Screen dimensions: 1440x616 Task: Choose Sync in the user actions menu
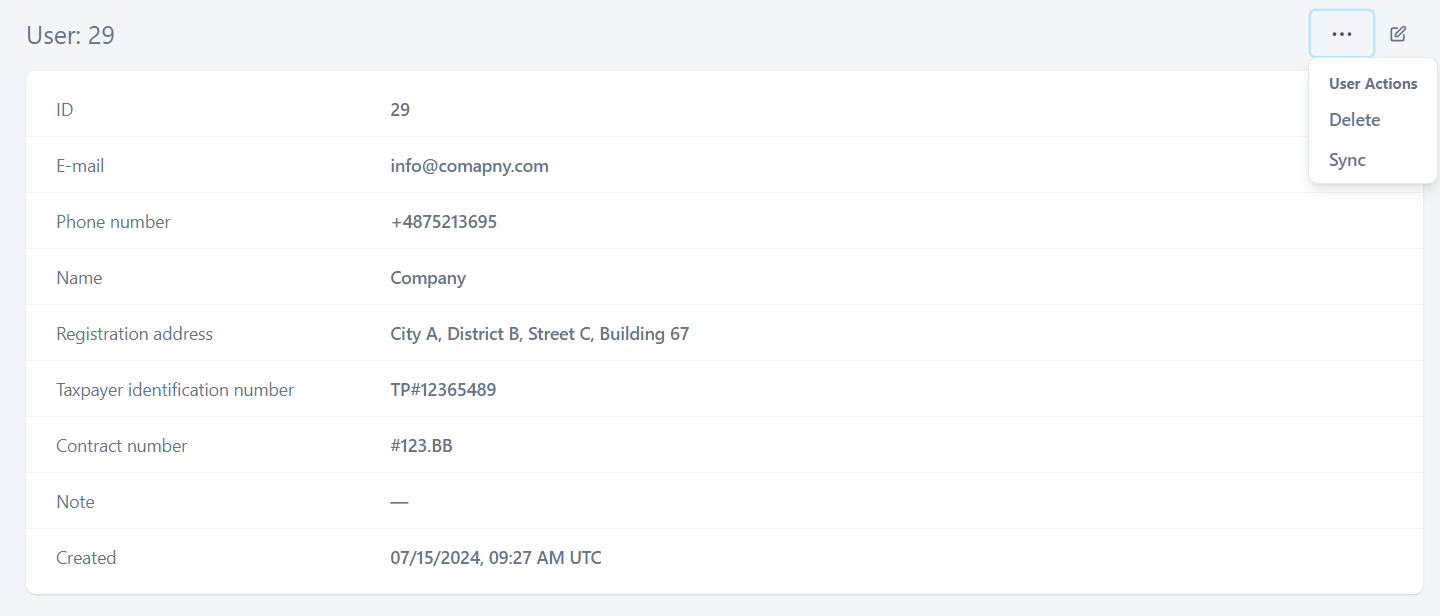tap(1347, 160)
